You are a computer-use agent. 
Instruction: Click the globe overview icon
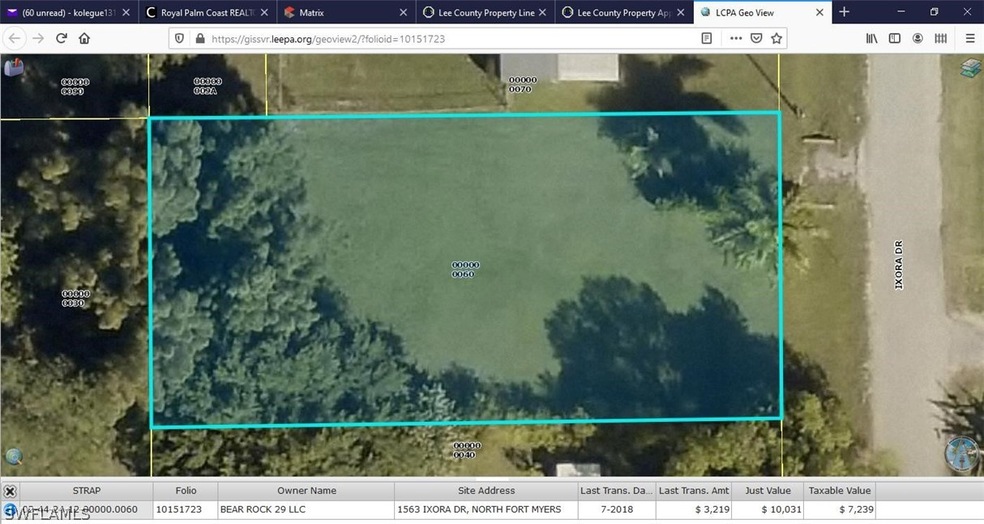tap(962, 454)
